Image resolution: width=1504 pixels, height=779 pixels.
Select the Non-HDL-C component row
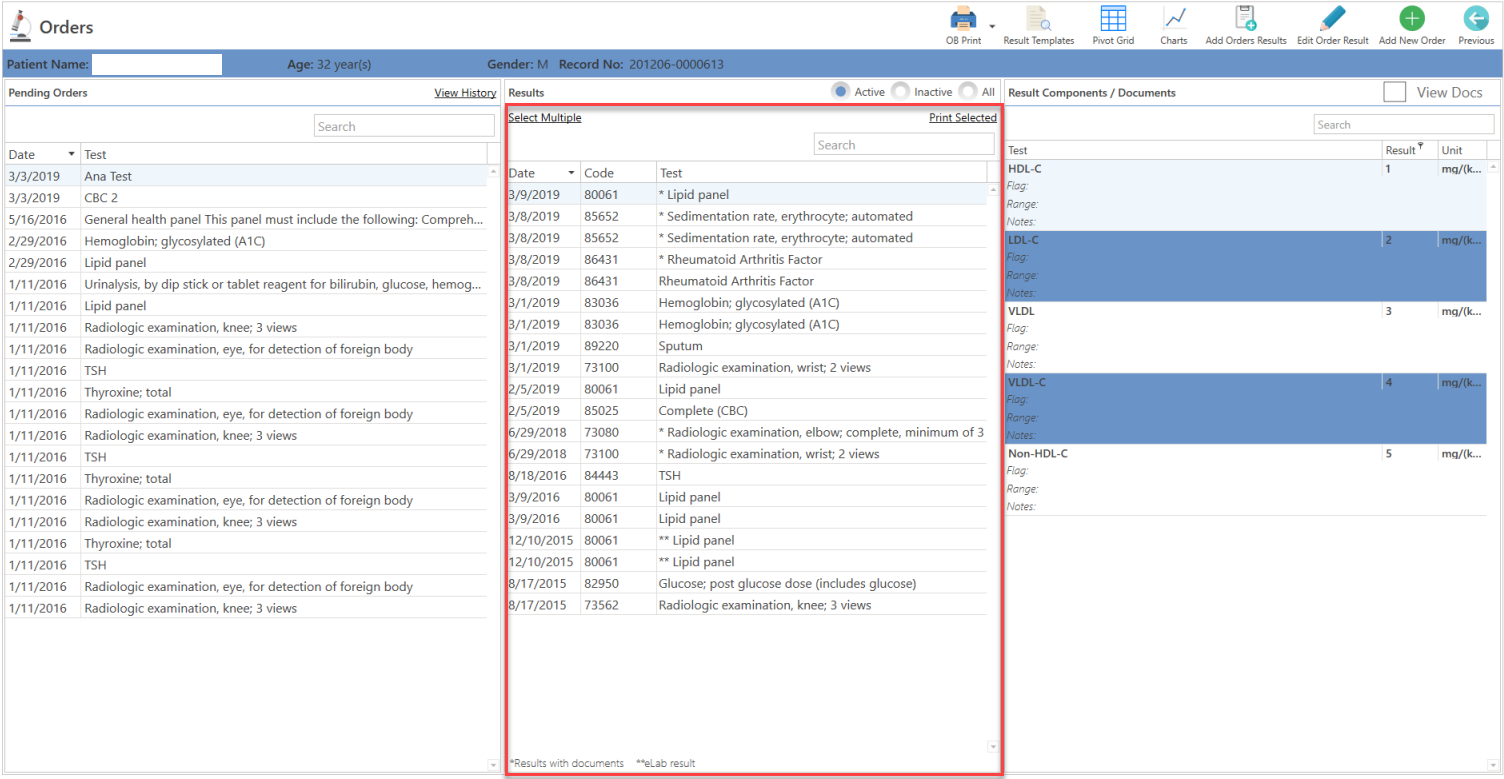click(1246, 479)
